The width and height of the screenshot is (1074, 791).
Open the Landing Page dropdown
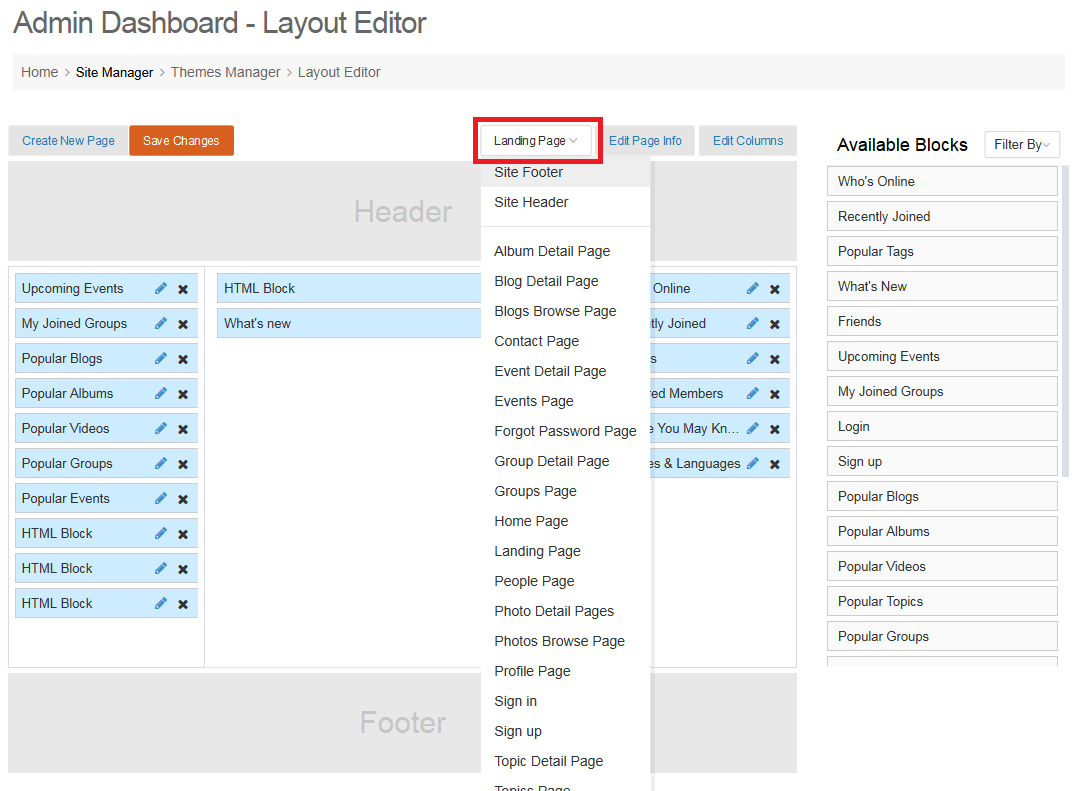536,141
